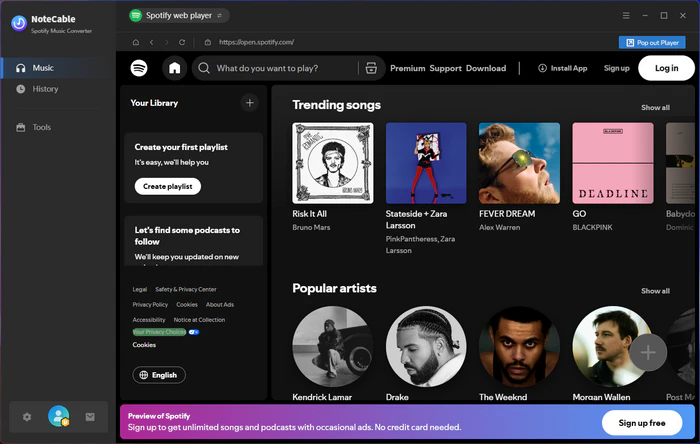Click the search magnifier icon
The image size is (700, 444).
[x=204, y=68]
